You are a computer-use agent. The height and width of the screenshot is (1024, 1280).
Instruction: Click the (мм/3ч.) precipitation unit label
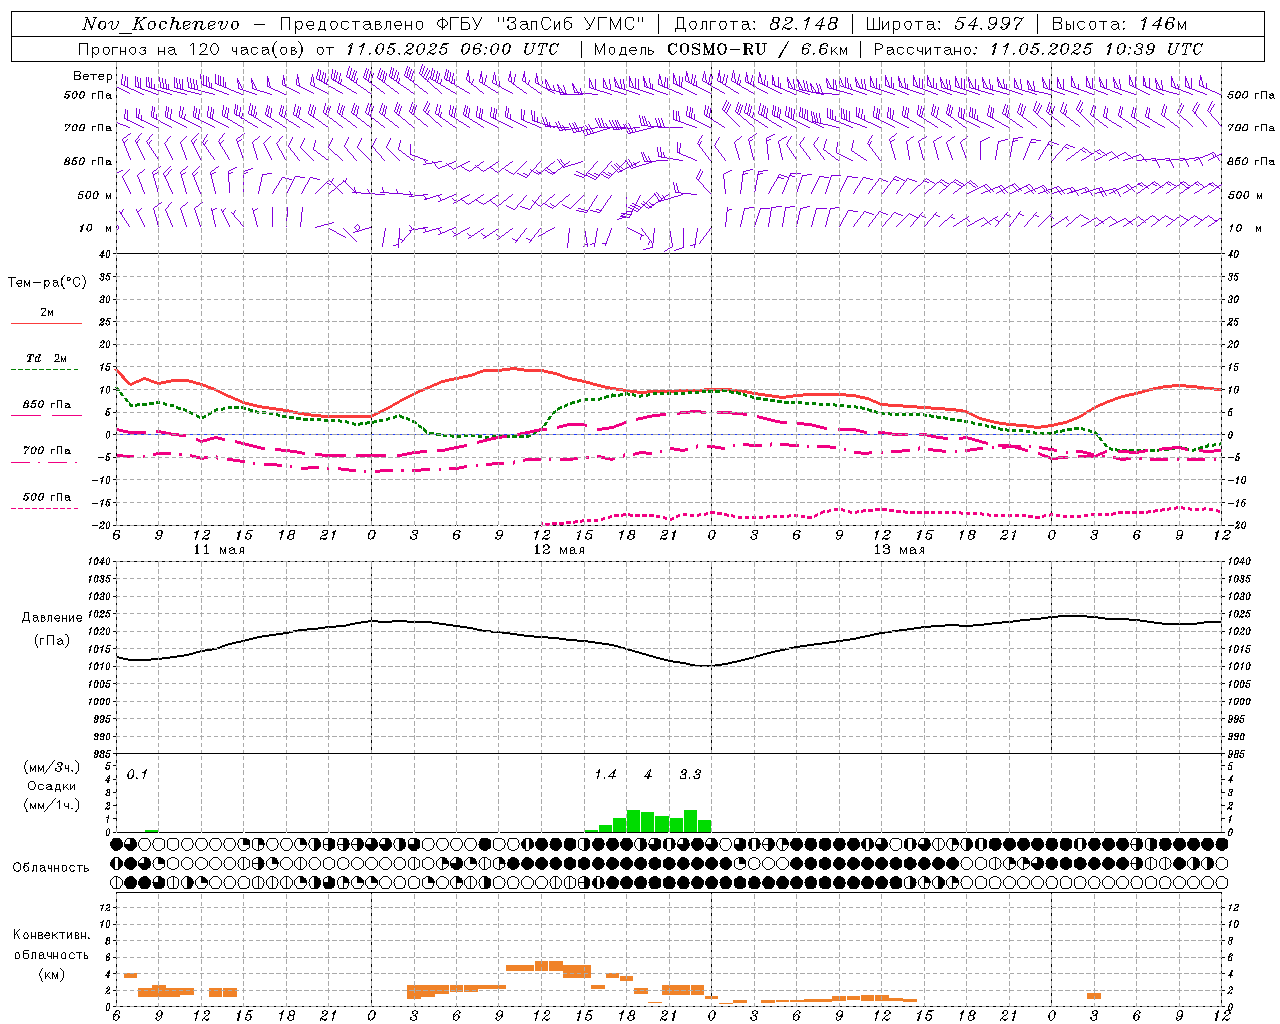(x=52, y=767)
